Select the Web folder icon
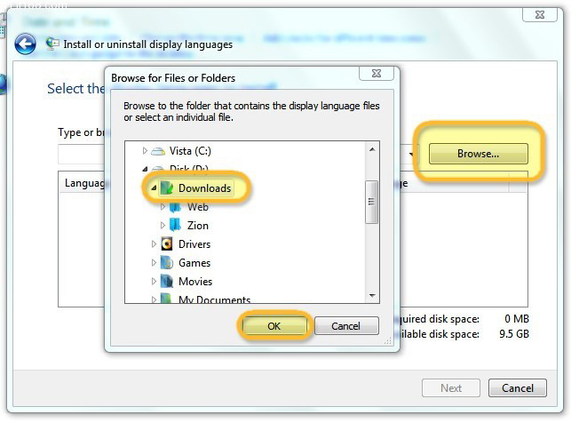 175,207
